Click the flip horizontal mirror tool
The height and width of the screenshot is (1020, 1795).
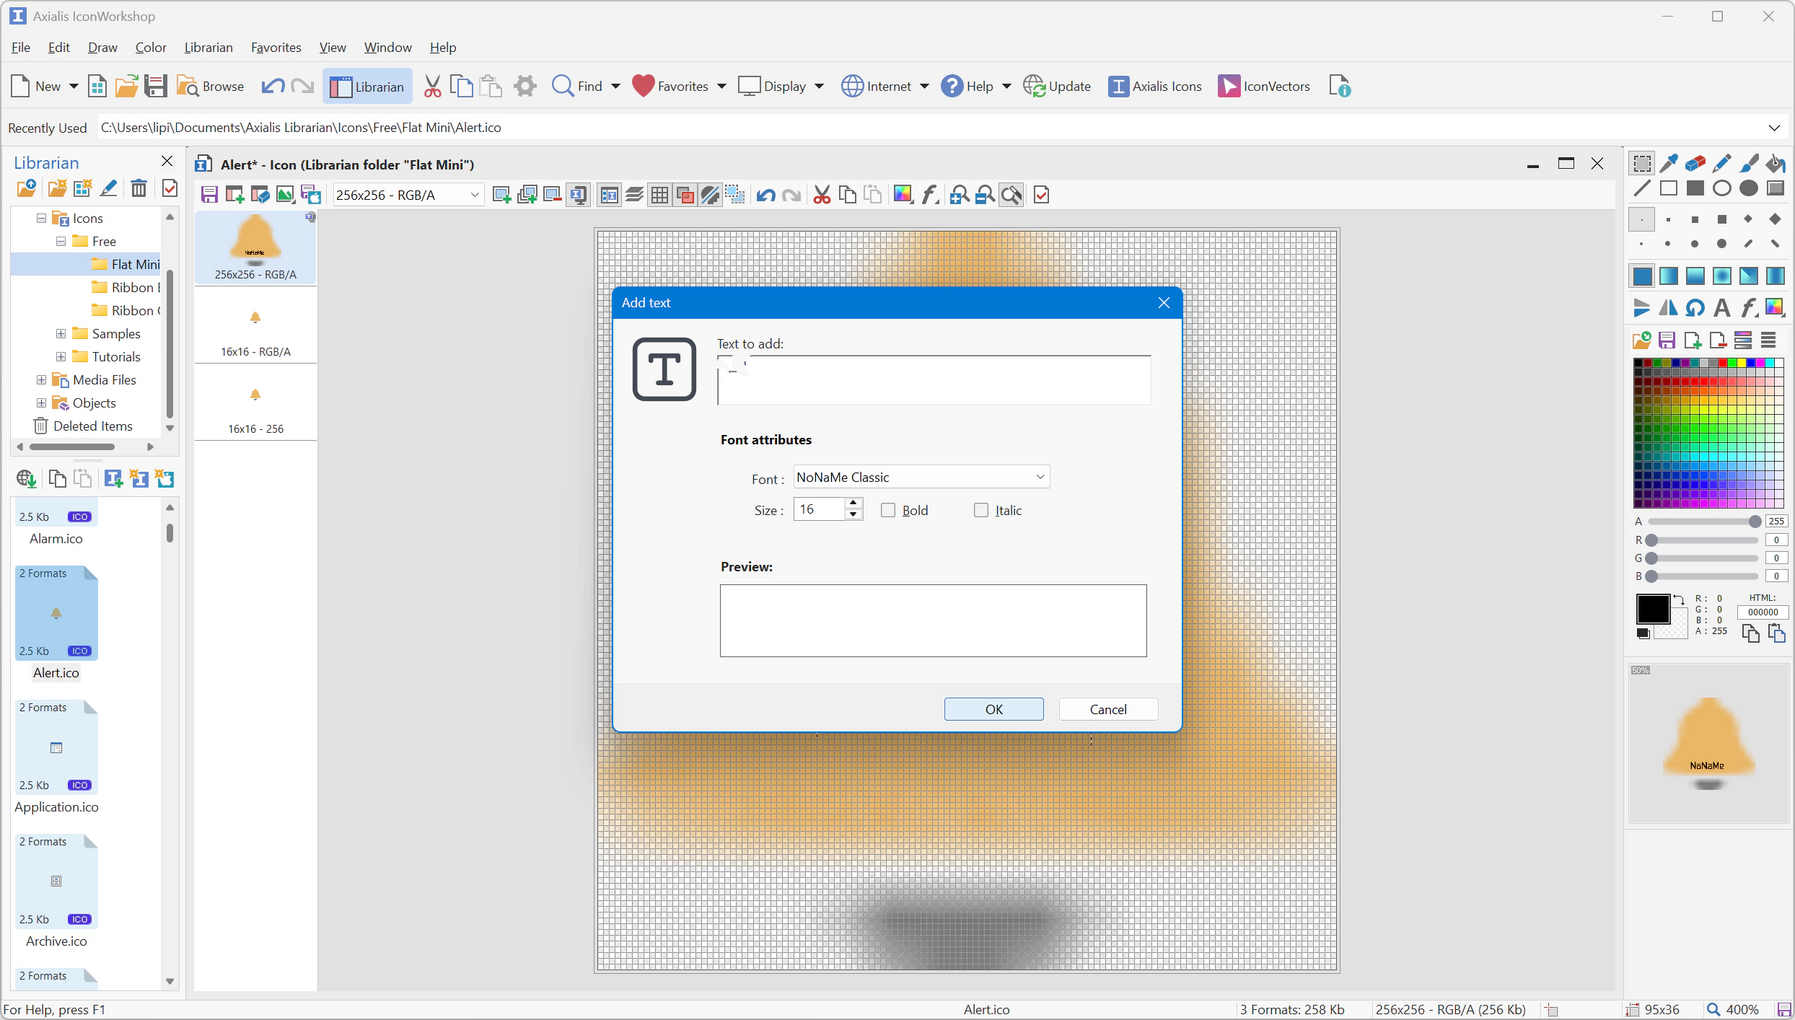click(1668, 308)
